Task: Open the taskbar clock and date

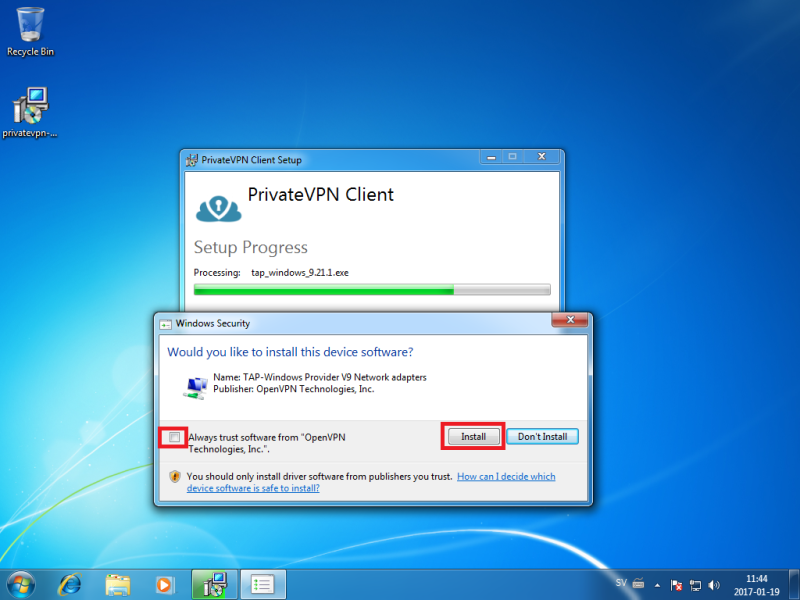Action: (x=759, y=584)
